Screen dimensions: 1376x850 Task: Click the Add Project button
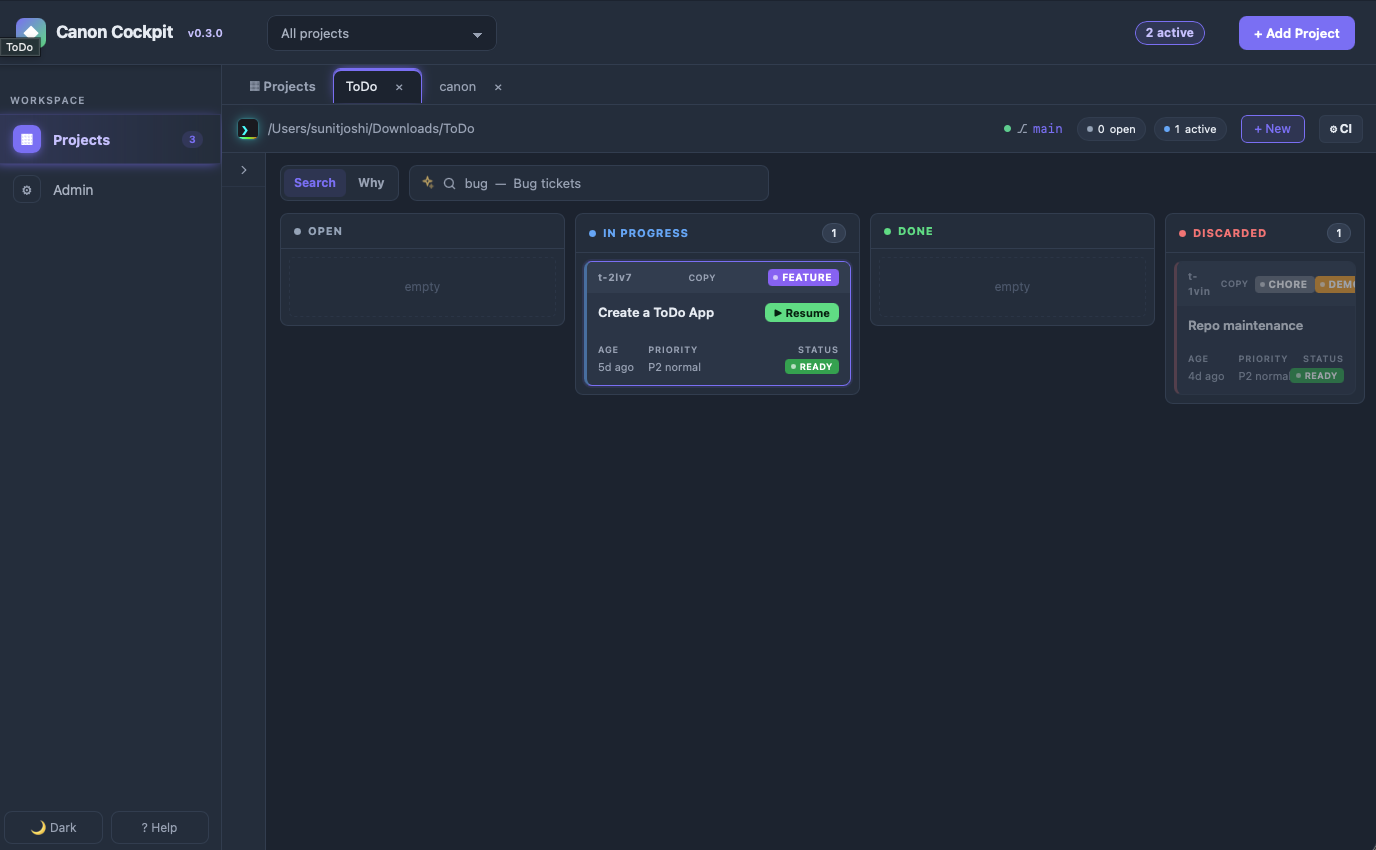pyautogui.click(x=1297, y=33)
